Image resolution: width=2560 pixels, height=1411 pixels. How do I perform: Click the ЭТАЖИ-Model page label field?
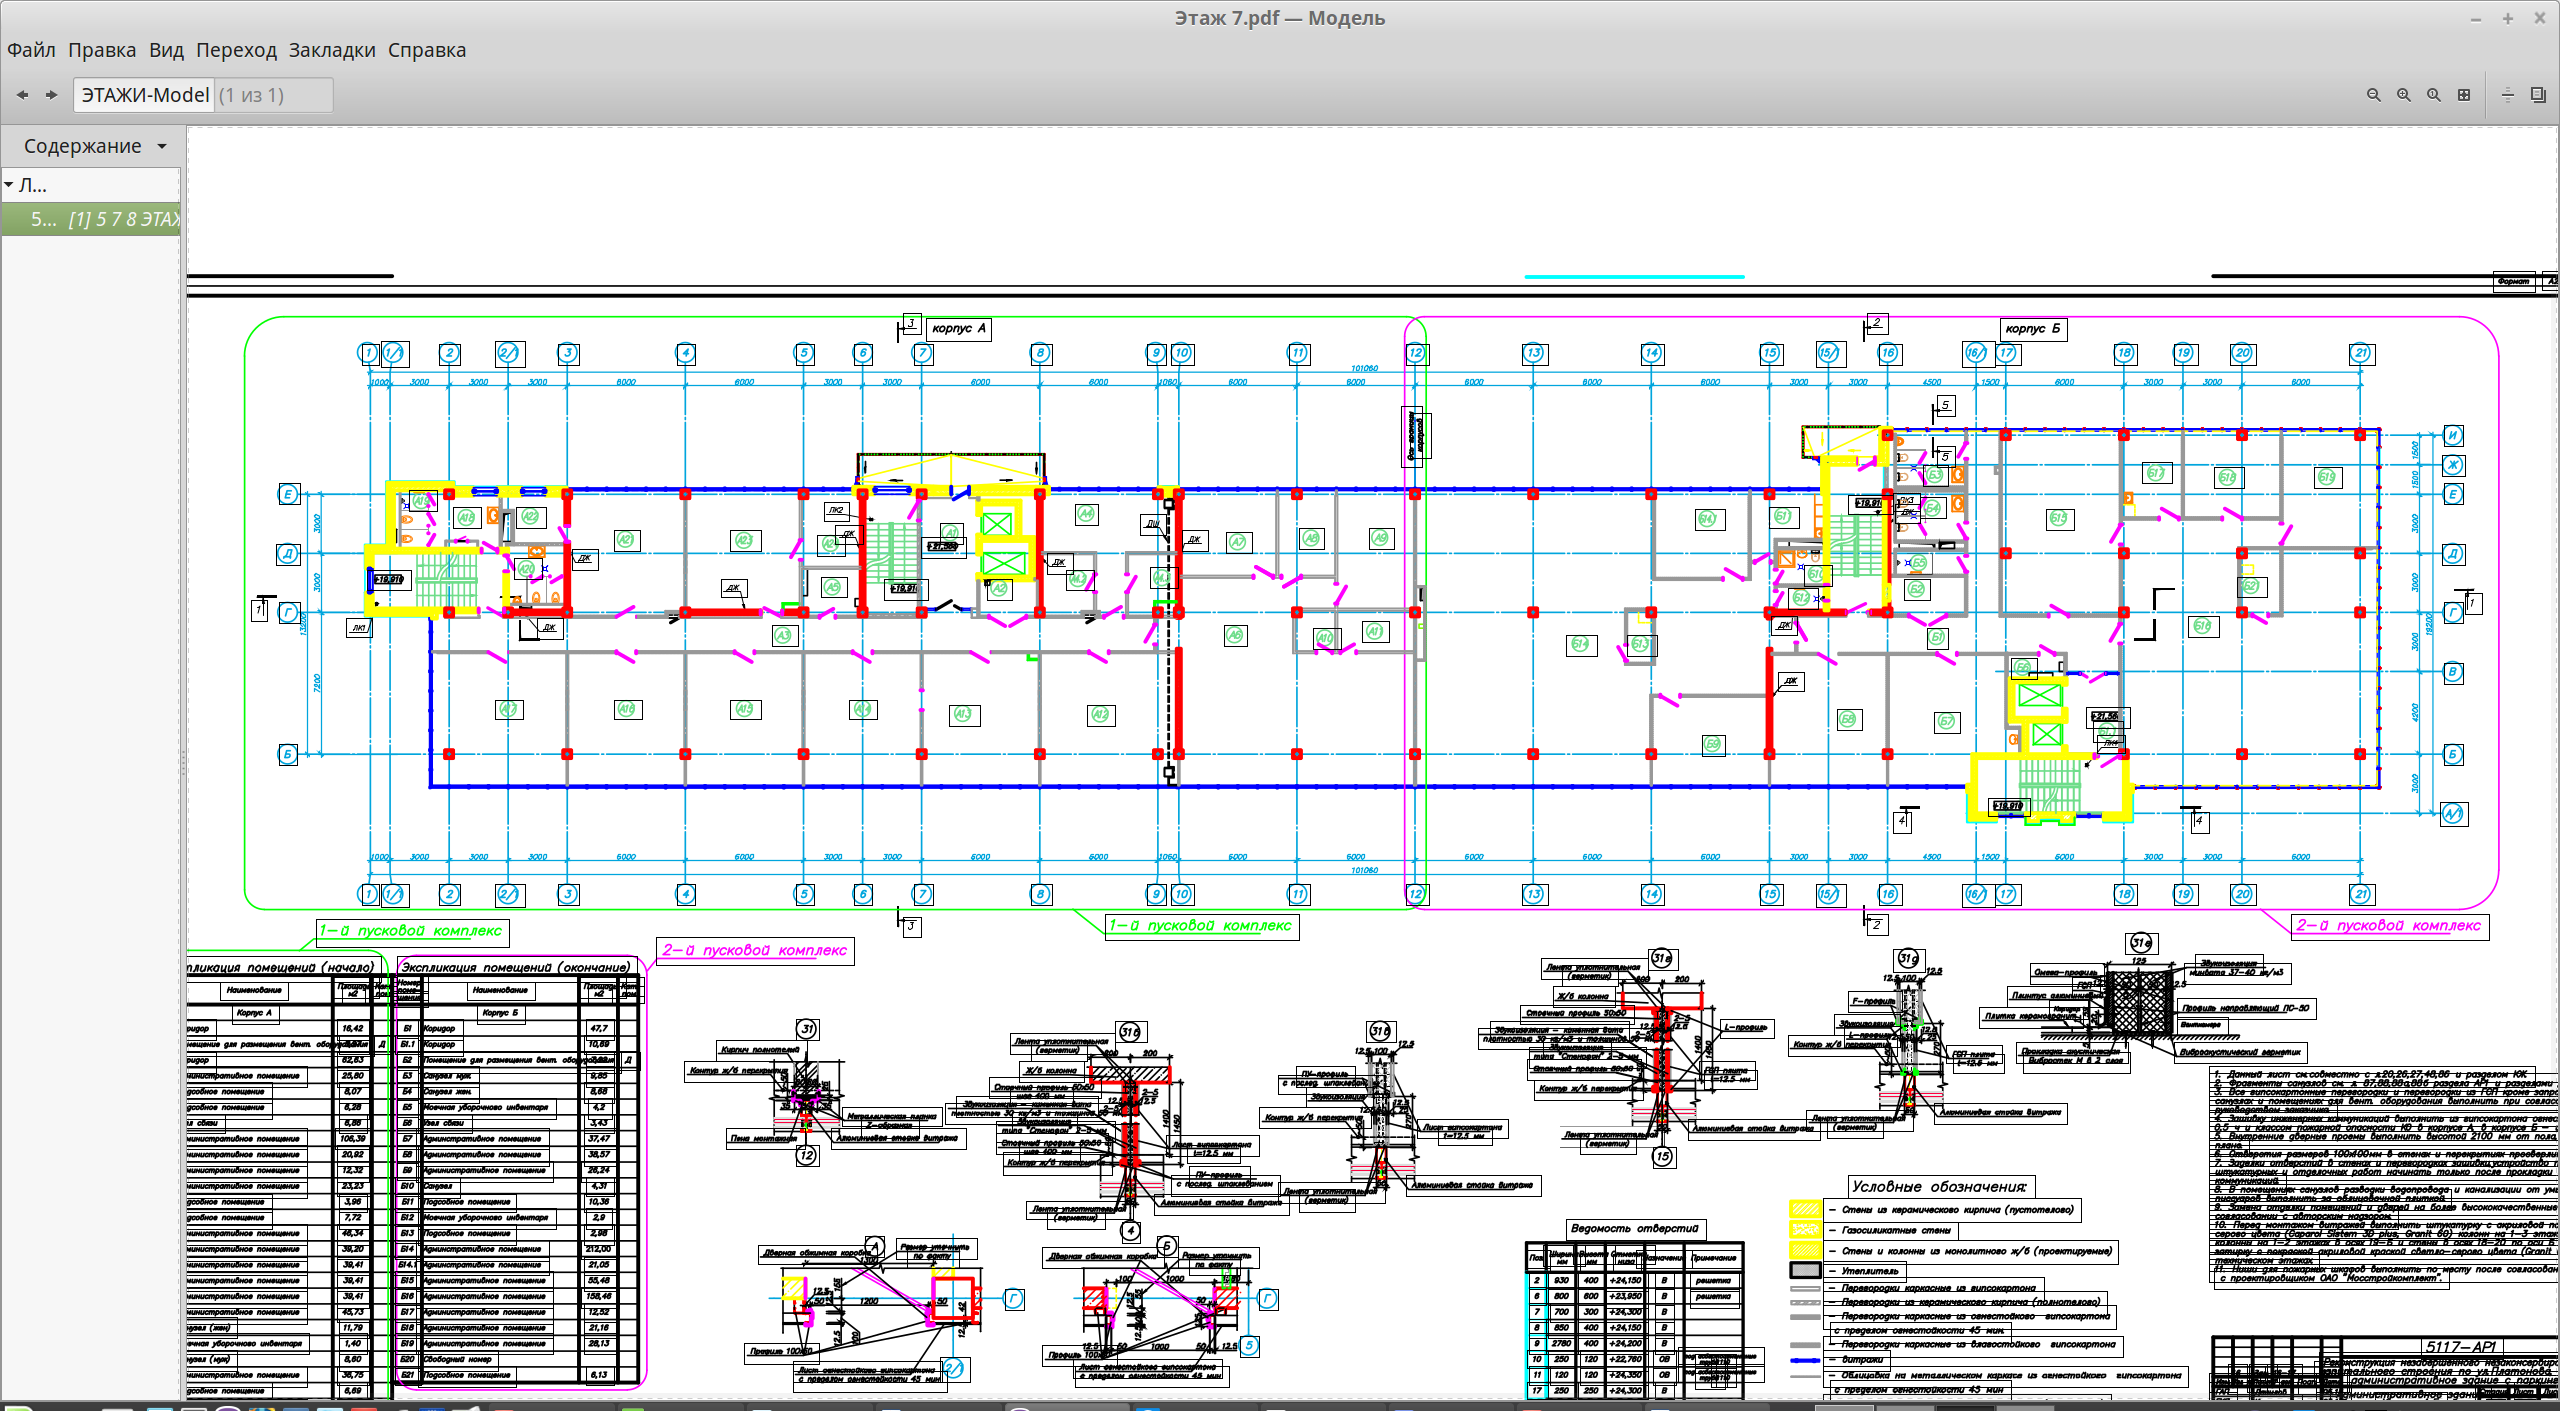pos(145,95)
